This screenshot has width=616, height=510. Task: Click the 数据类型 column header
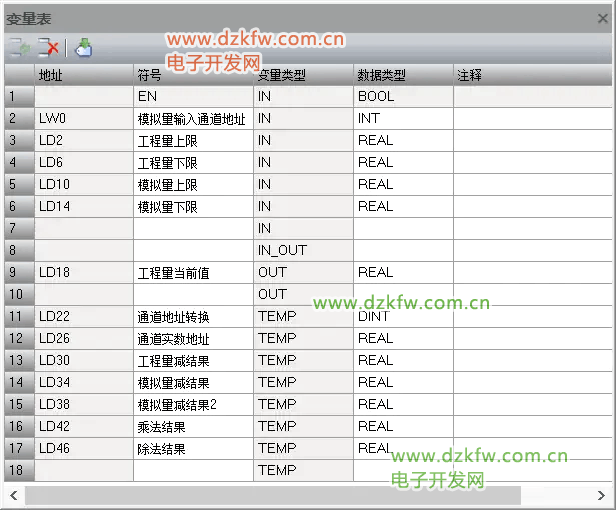[403, 75]
